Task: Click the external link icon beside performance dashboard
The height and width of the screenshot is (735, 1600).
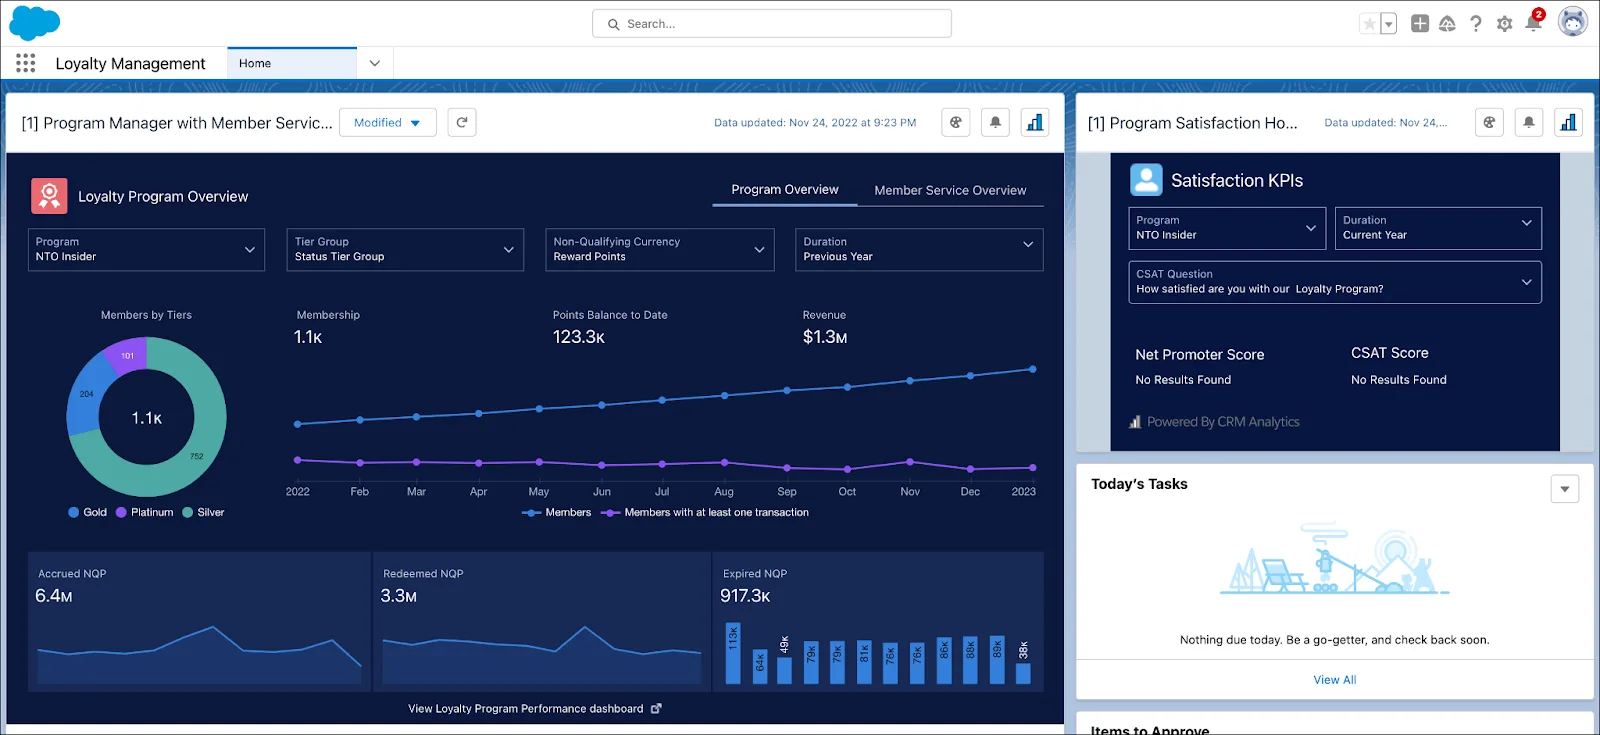Action: coord(656,708)
